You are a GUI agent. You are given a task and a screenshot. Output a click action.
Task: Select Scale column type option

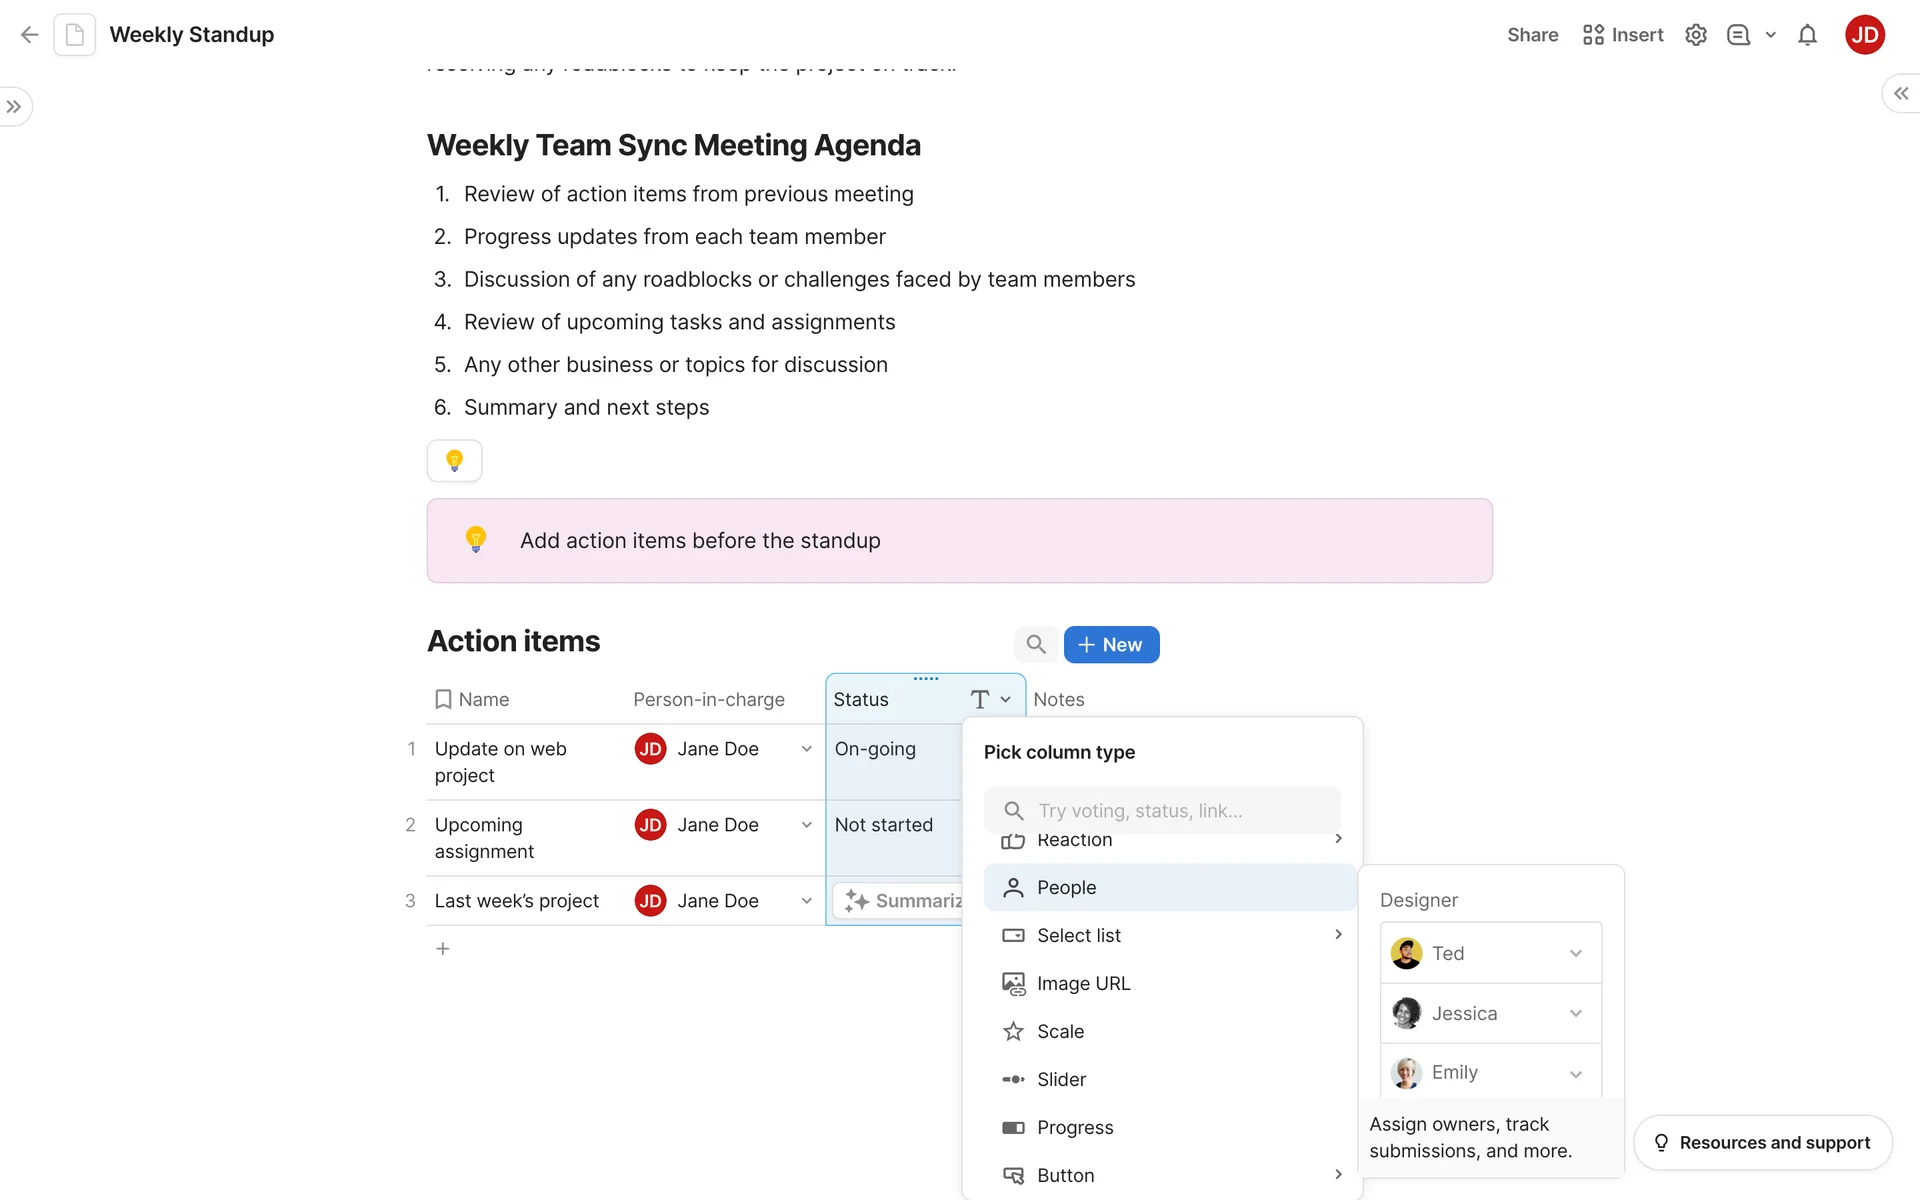1060,1032
